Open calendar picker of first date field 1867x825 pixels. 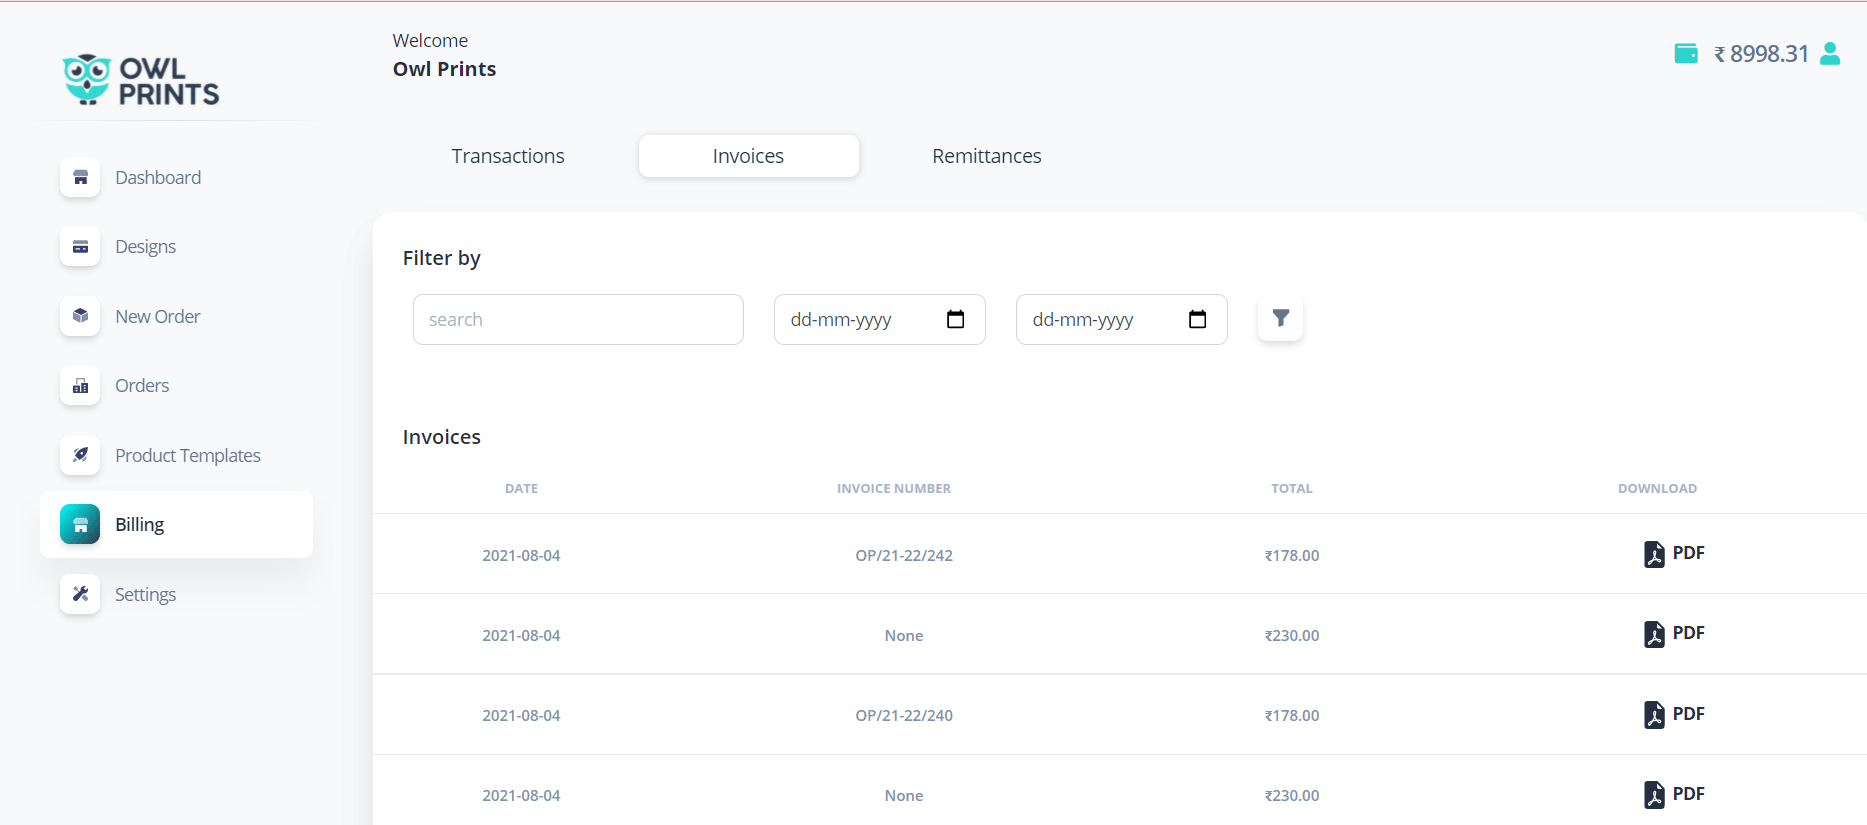(x=955, y=319)
